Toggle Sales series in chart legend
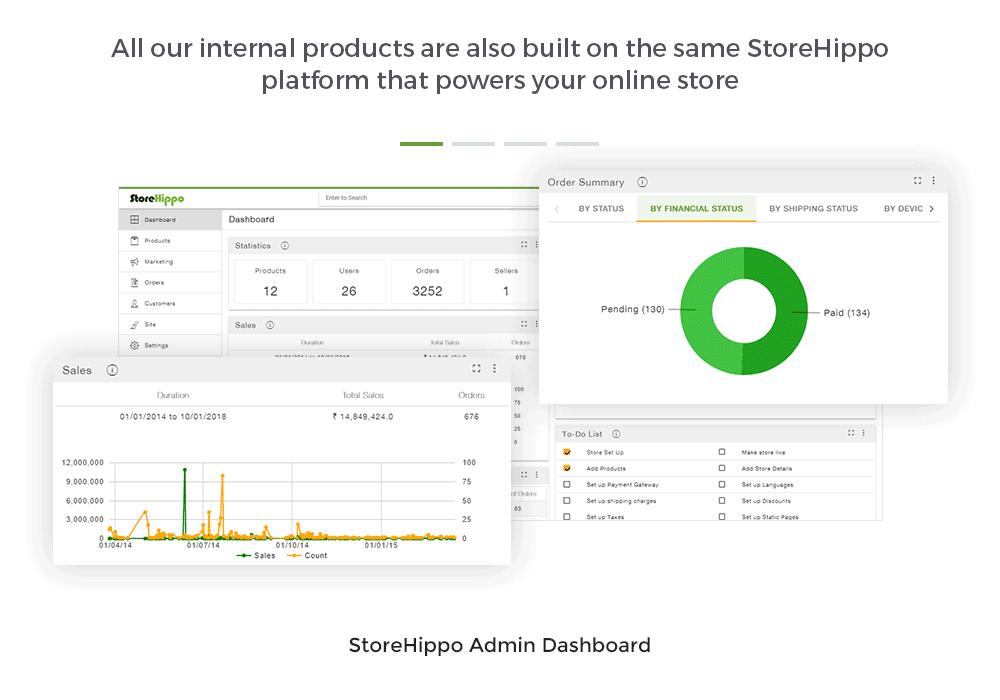The image size is (1000, 700). tap(256, 556)
